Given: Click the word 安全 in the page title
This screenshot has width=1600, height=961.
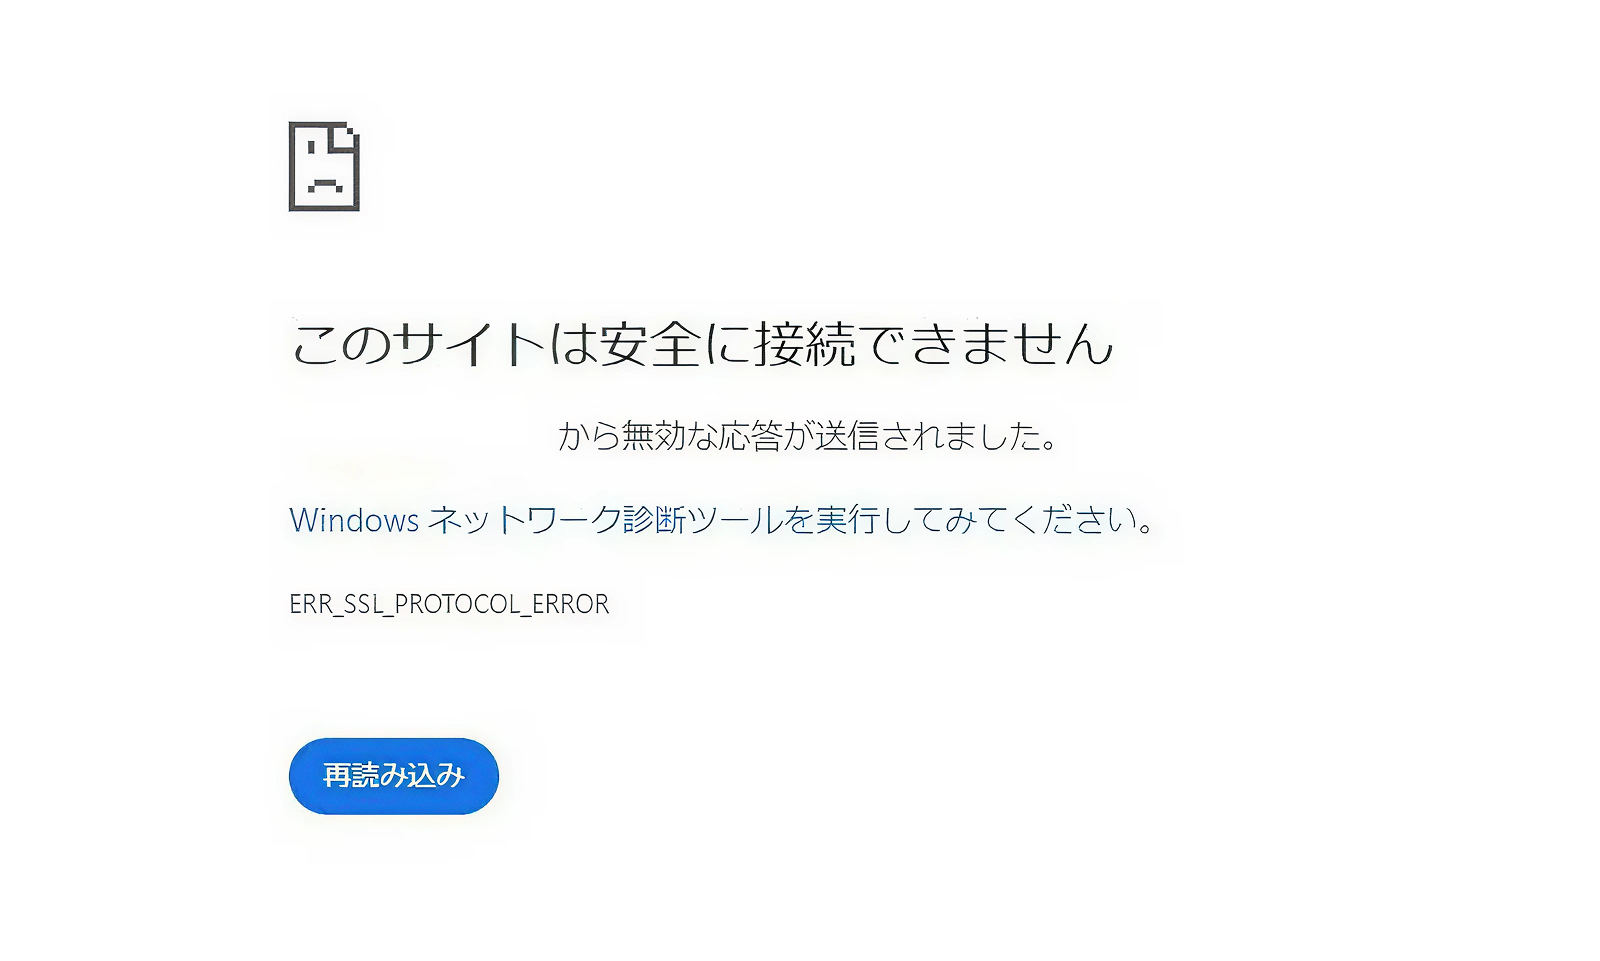Looking at the screenshot, I should [651, 344].
